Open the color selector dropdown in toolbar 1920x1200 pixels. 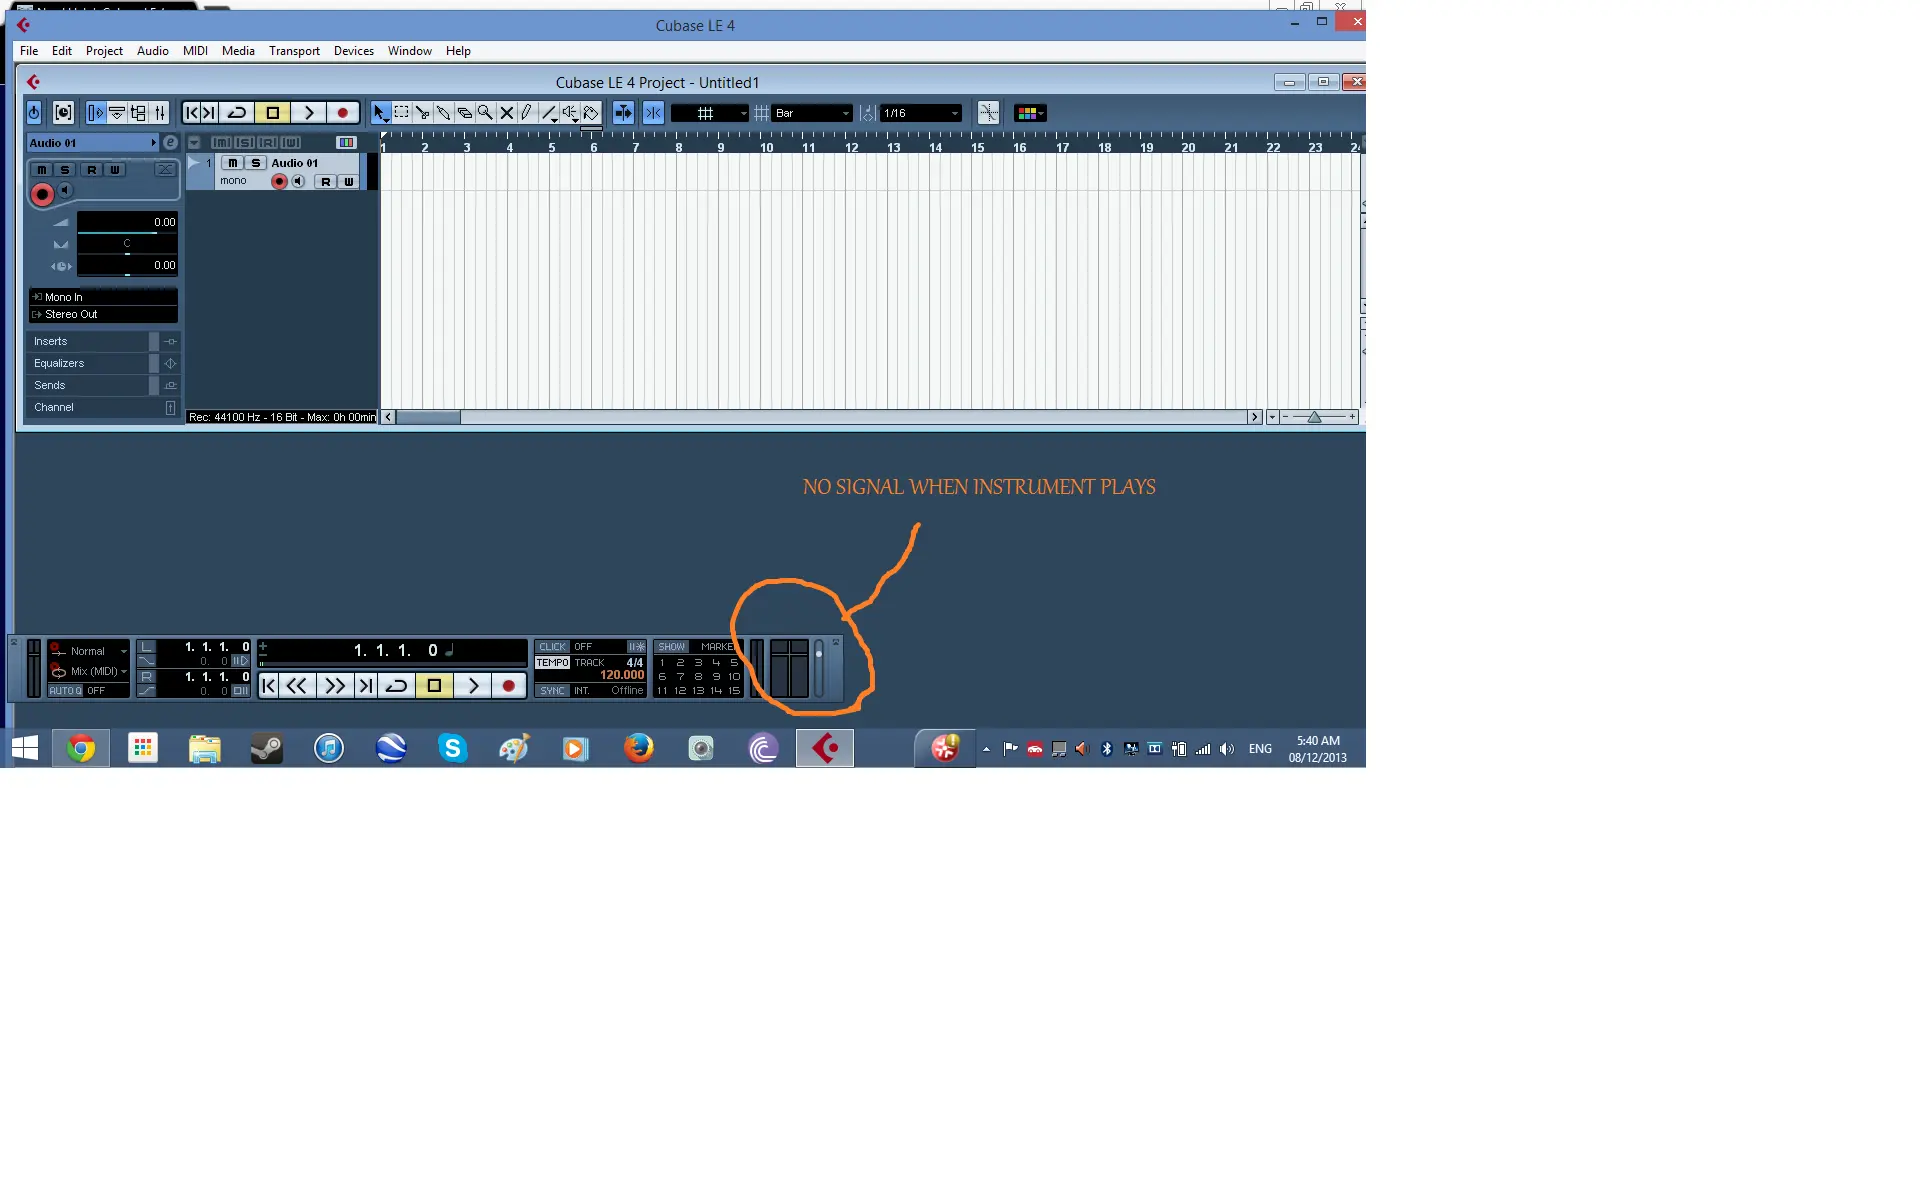click(x=1030, y=113)
